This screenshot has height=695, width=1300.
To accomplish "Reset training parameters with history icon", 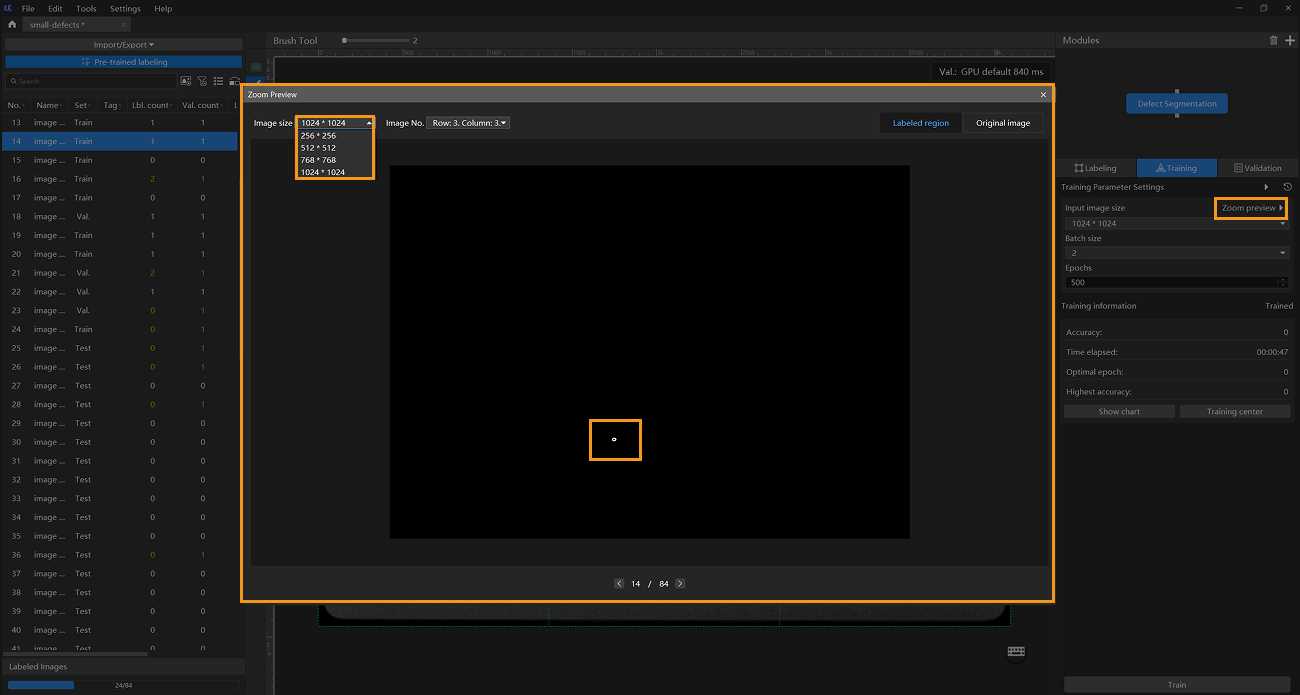I will 1287,187.
